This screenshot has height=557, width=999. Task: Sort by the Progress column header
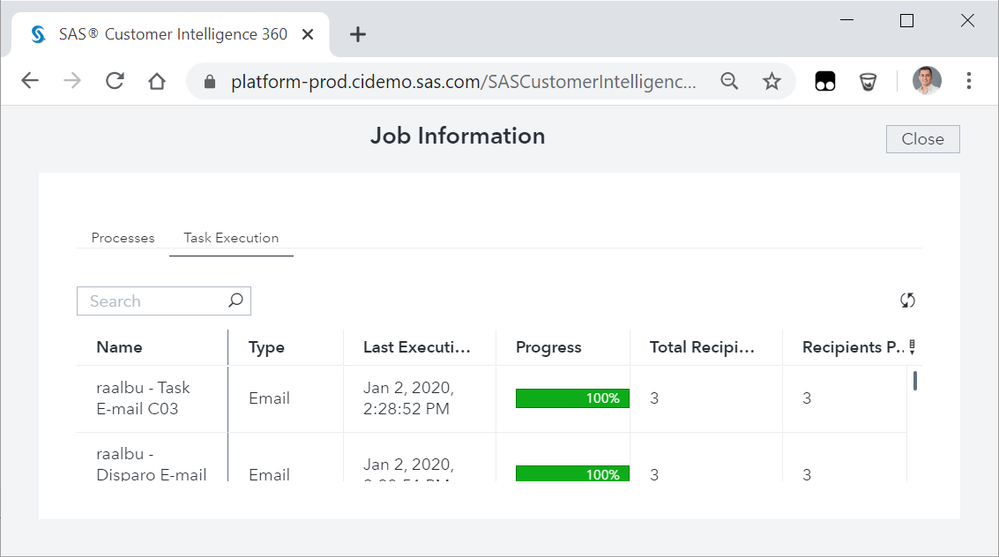(548, 347)
